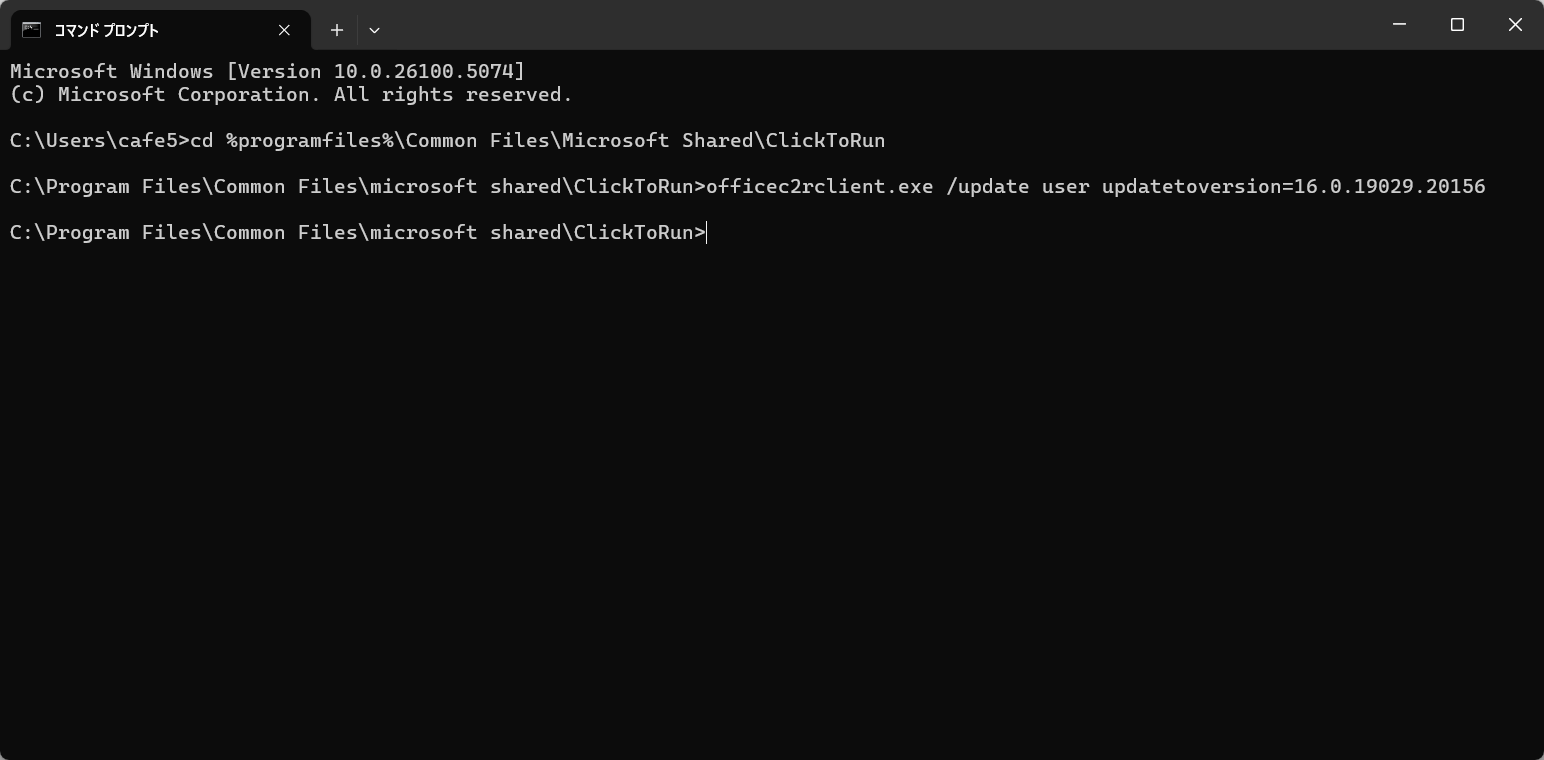Click the Microsoft Windows version line
This screenshot has width=1544, height=760.
[267, 71]
